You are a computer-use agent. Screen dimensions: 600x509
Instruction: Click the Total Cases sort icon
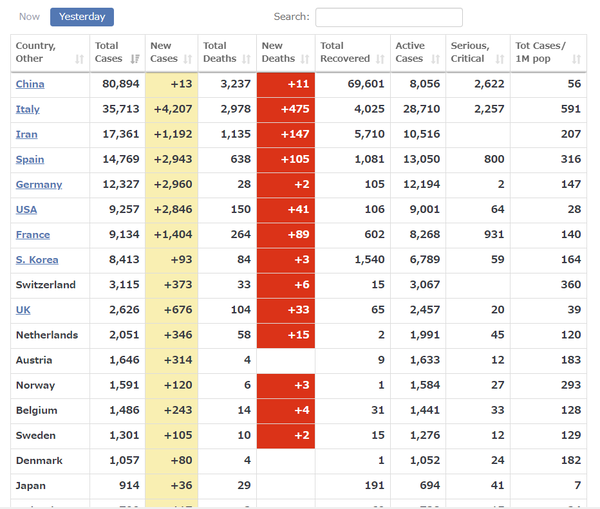tap(135, 60)
